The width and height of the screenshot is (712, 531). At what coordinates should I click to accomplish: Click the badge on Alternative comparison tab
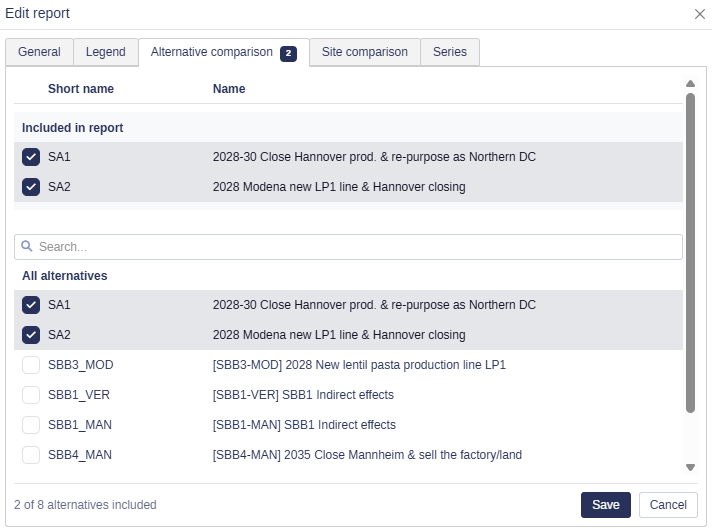click(x=288, y=53)
